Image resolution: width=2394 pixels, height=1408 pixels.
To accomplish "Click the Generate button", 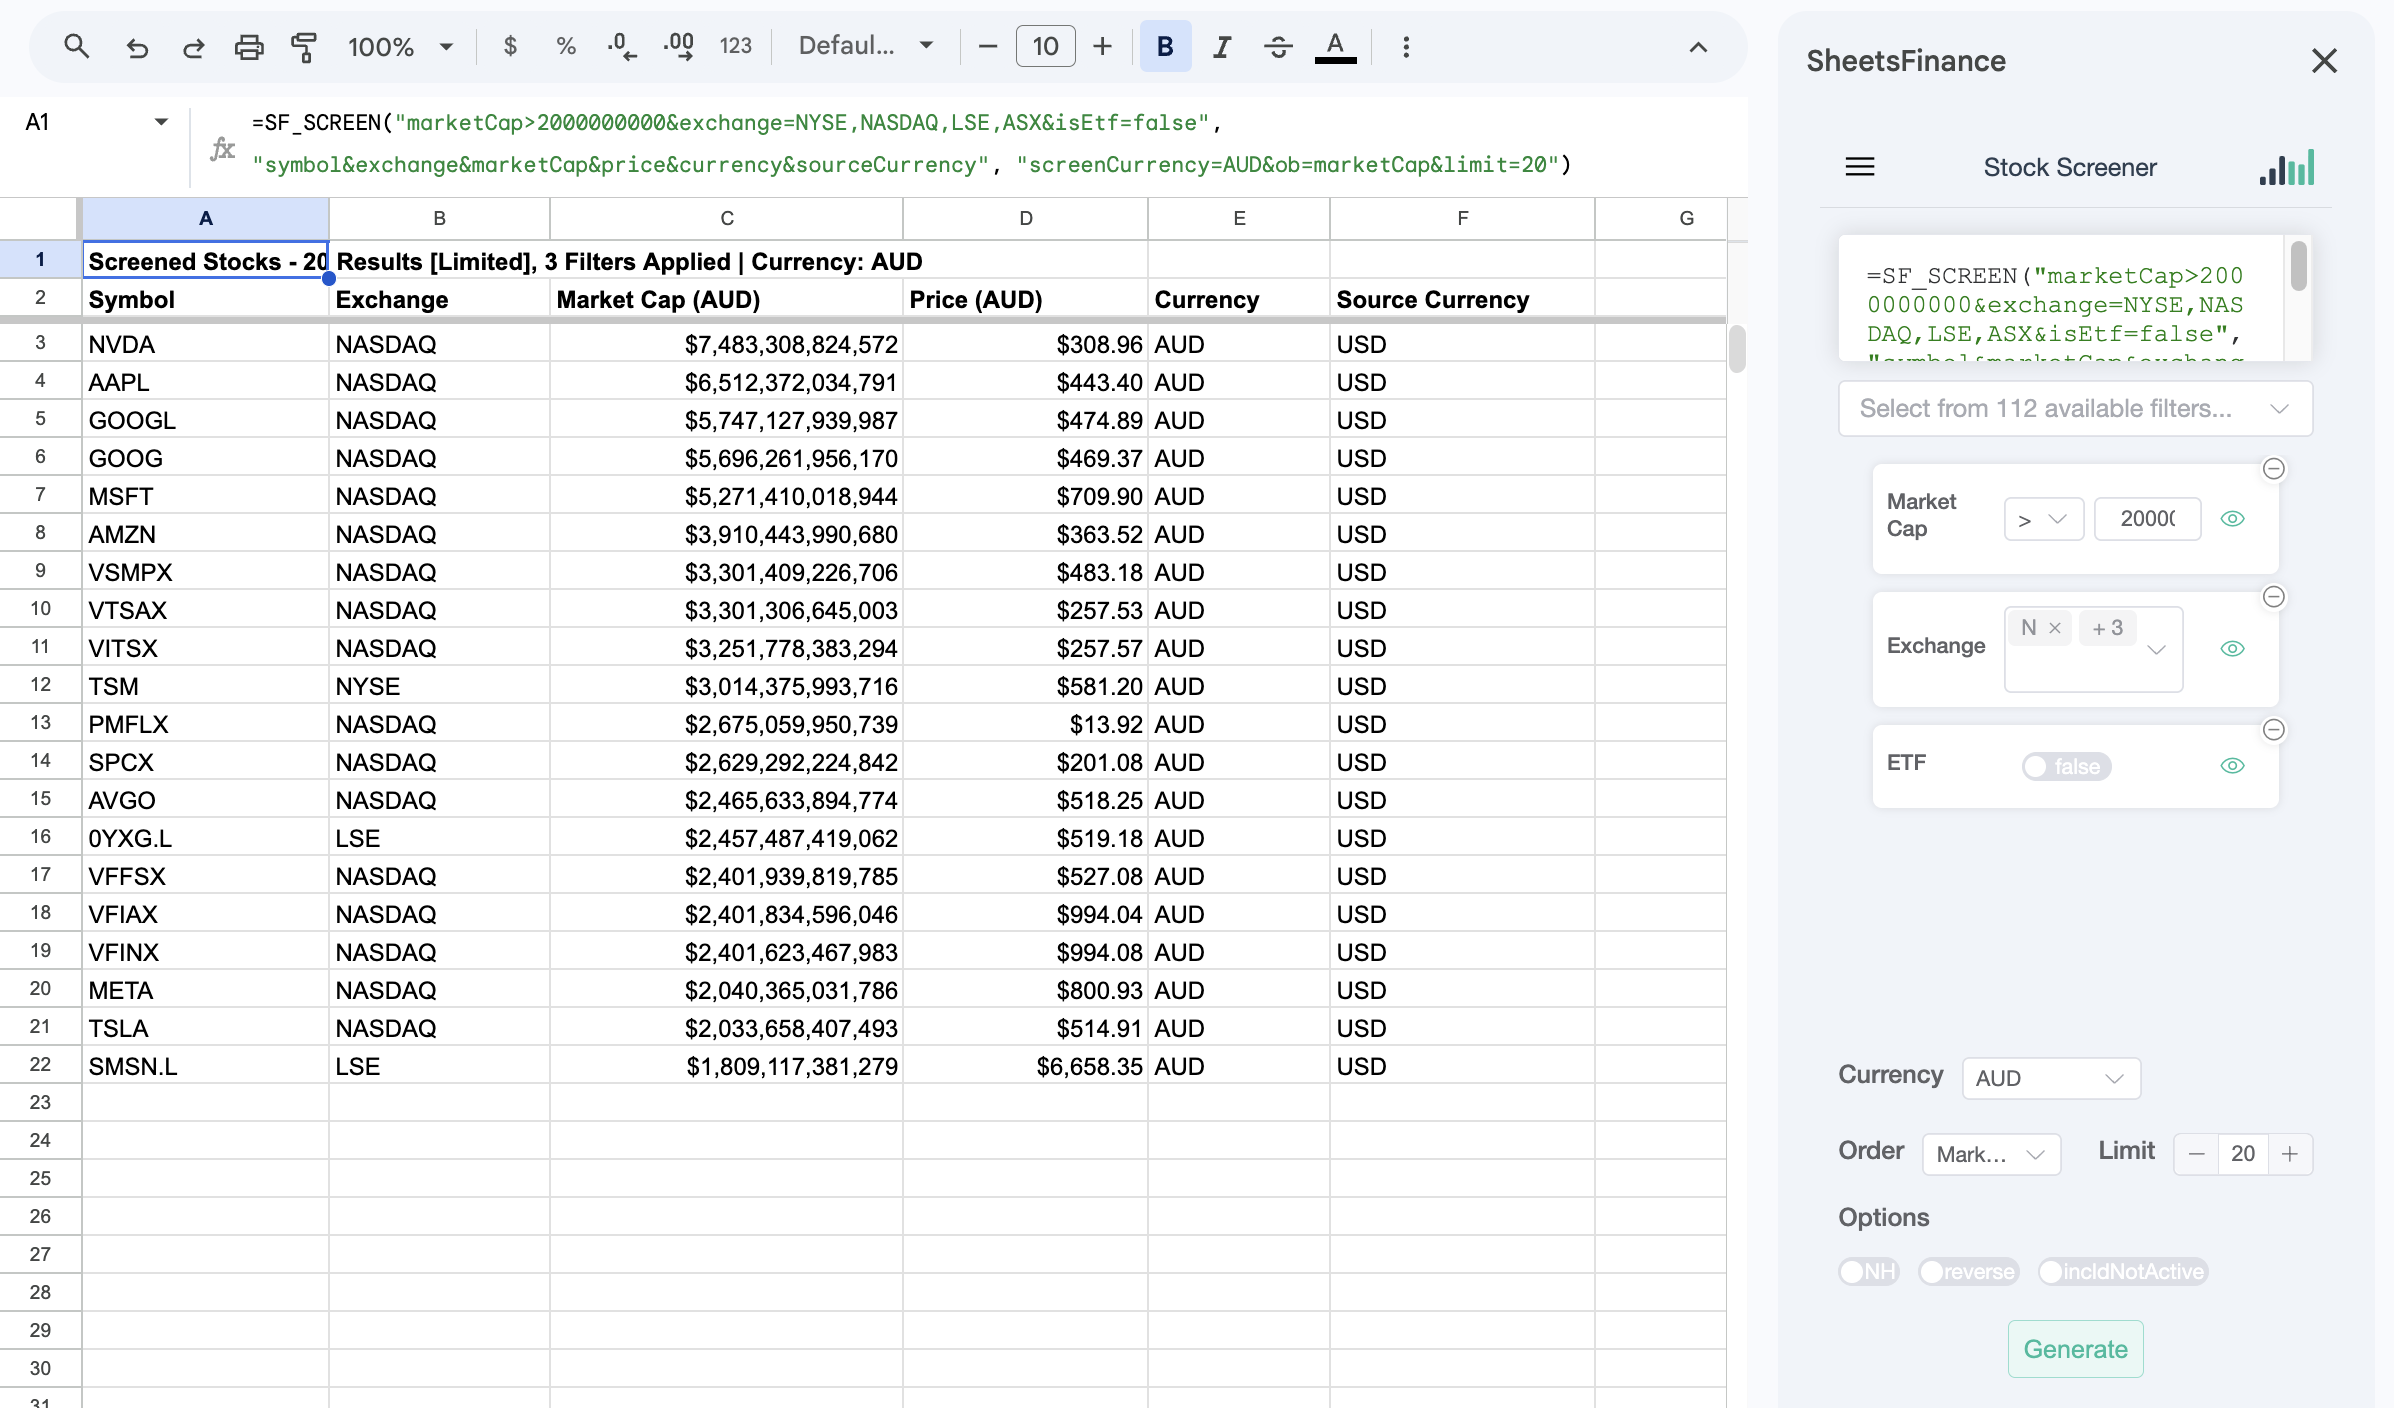I will click(2075, 1349).
